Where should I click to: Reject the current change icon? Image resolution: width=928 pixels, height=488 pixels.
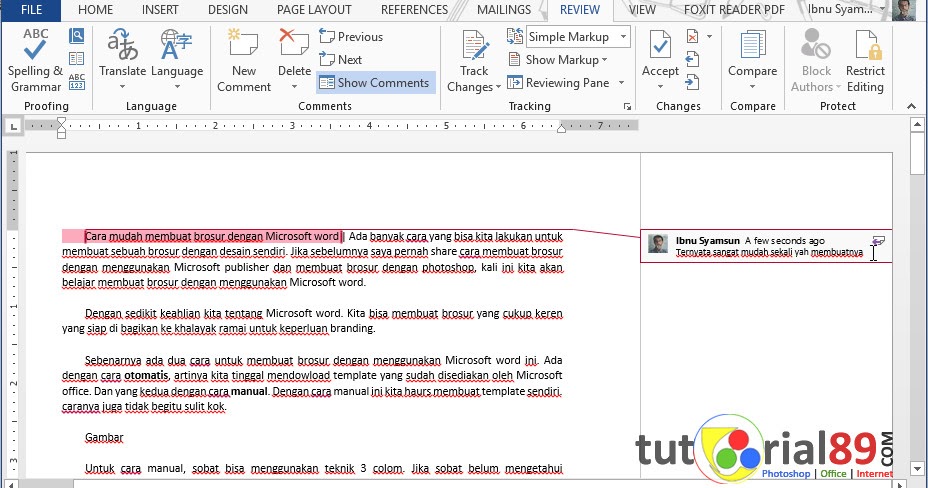692,37
